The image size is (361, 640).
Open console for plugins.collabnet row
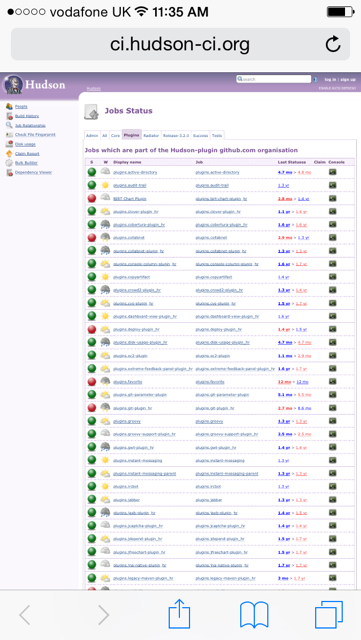pyautogui.click(x=332, y=238)
